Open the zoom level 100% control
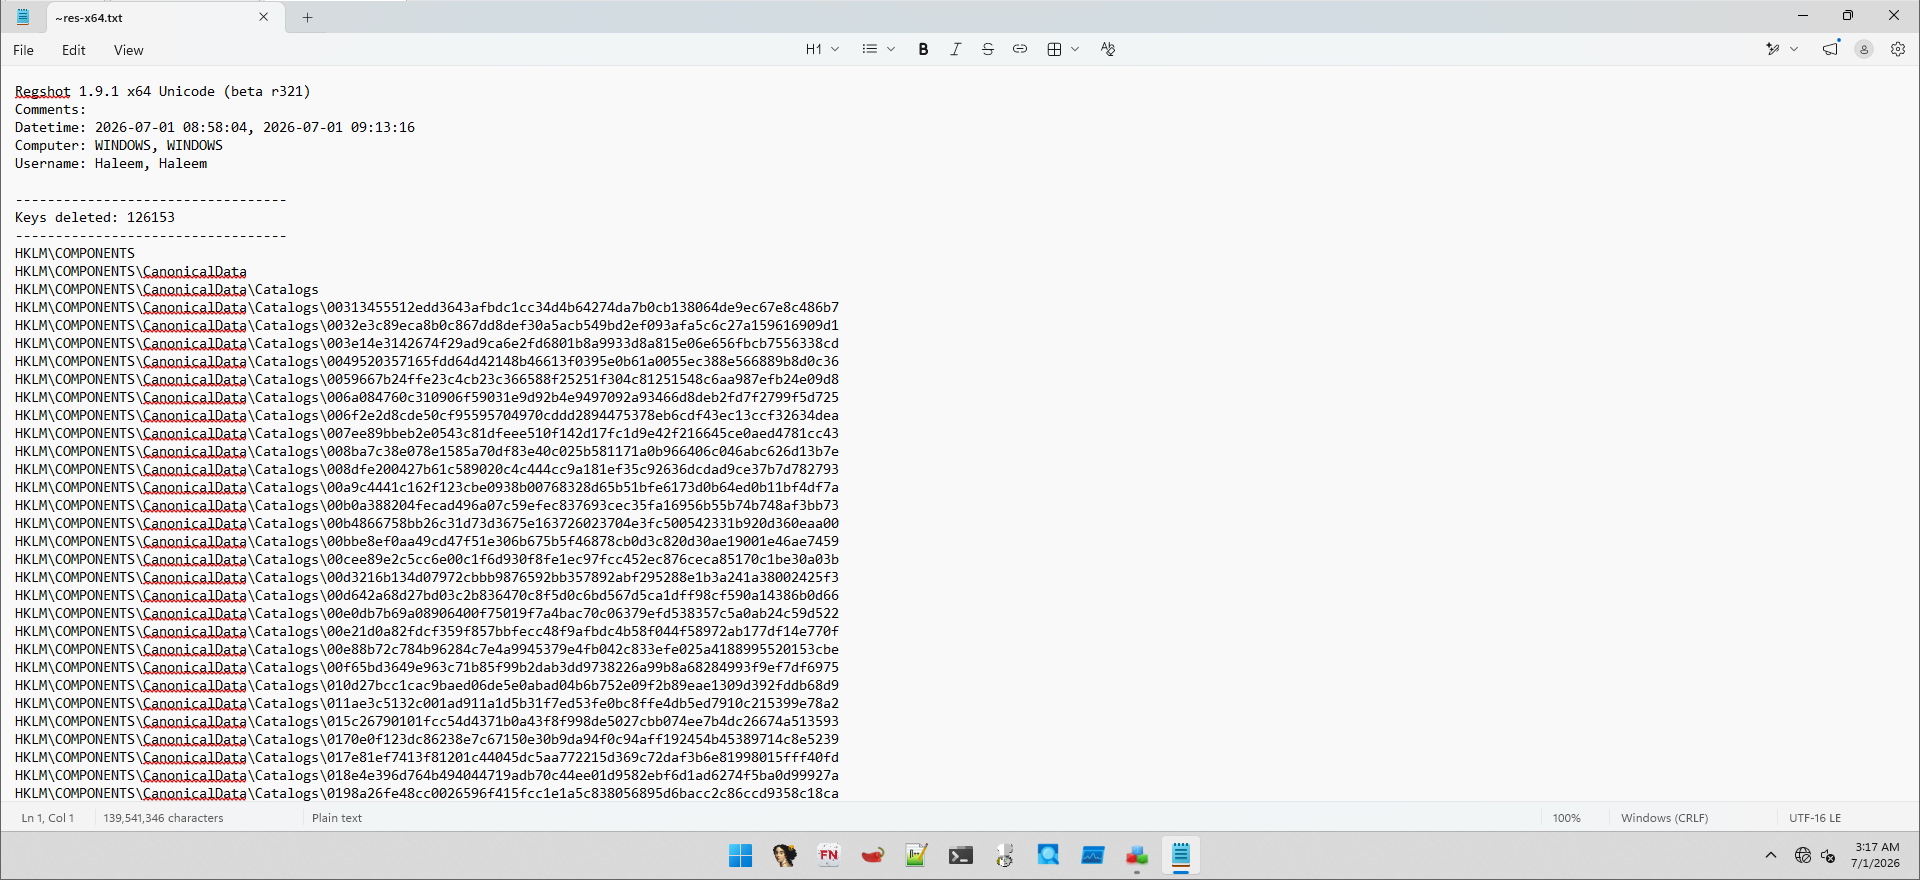 coord(1566,818)
